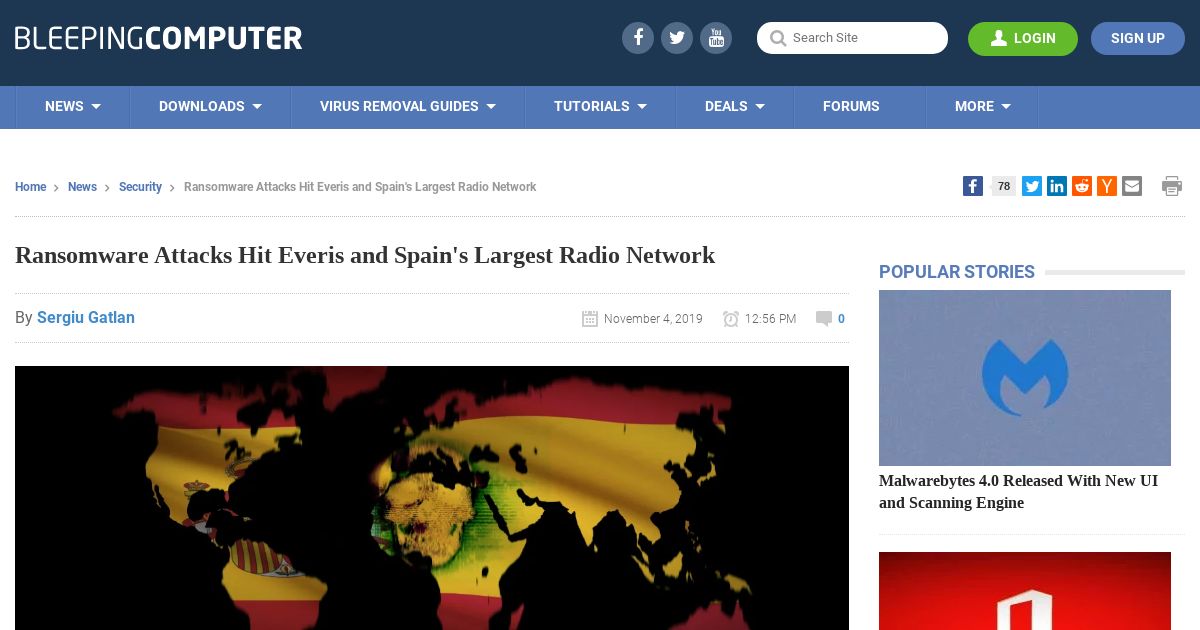Expand Virus Removal Guides dropdown
The image size is (1200, 630).
point(408,106)
